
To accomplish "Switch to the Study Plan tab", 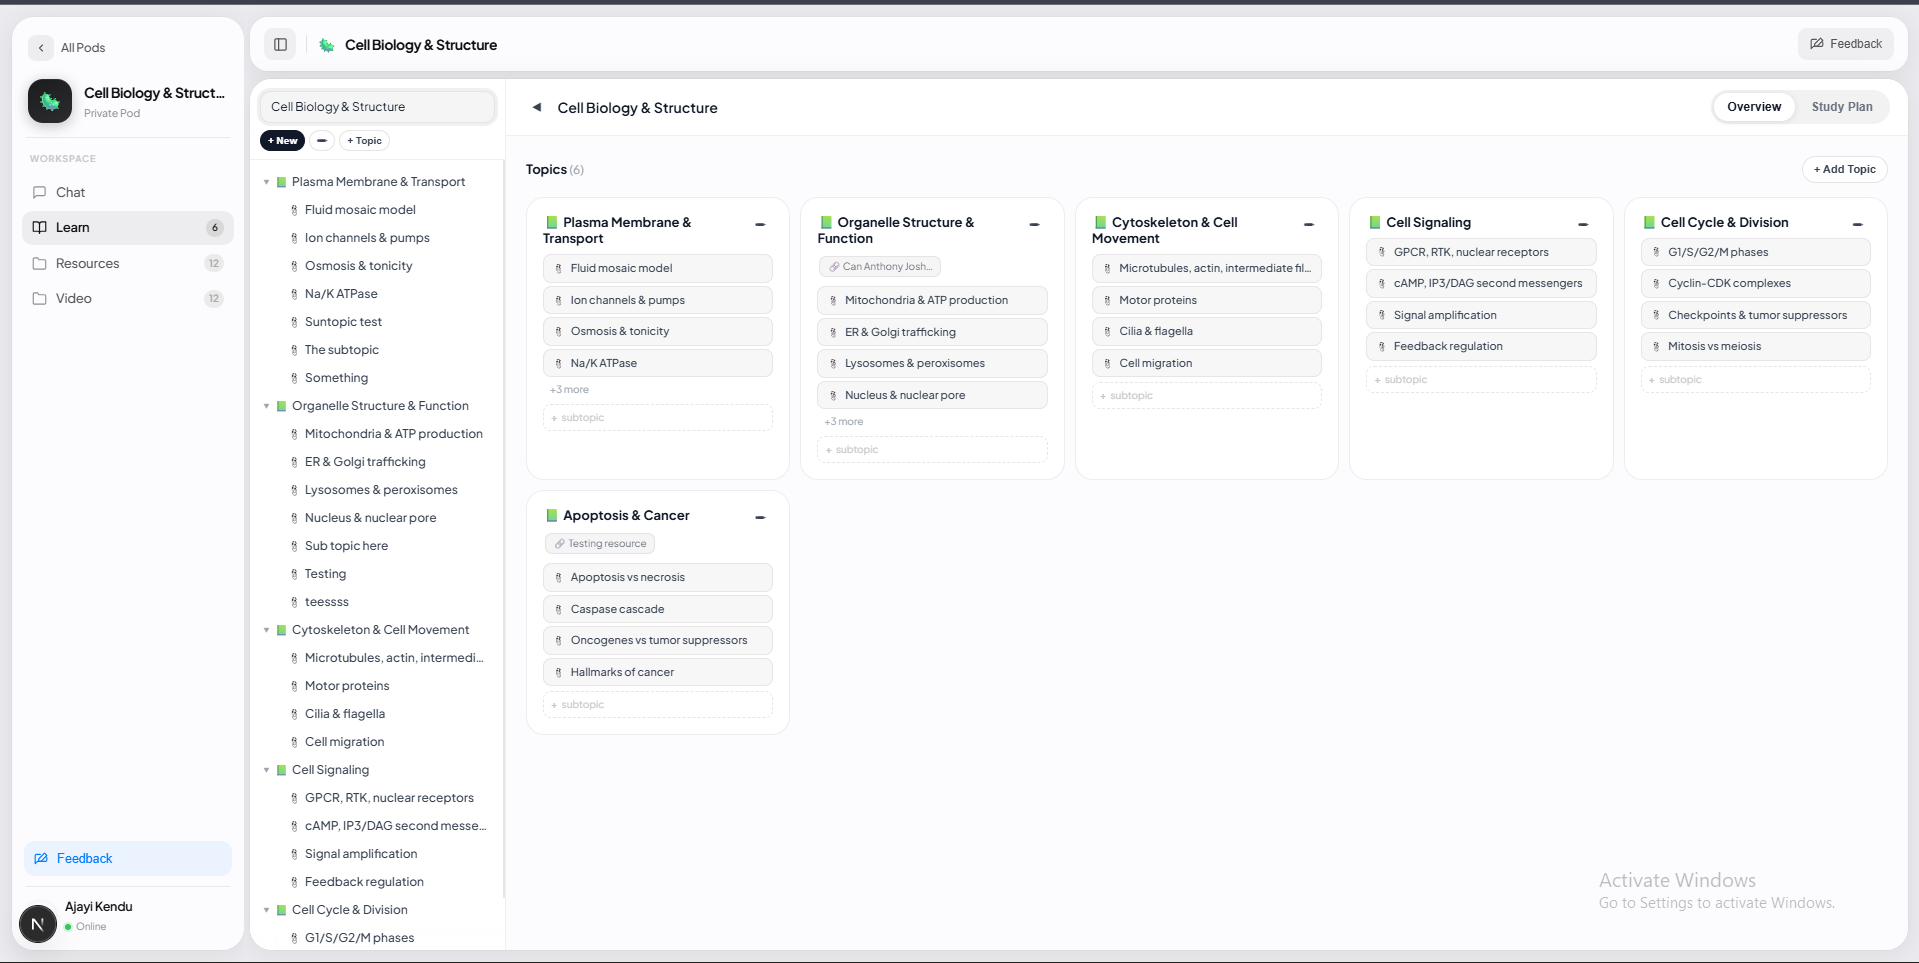I will tap(1841, 107).
